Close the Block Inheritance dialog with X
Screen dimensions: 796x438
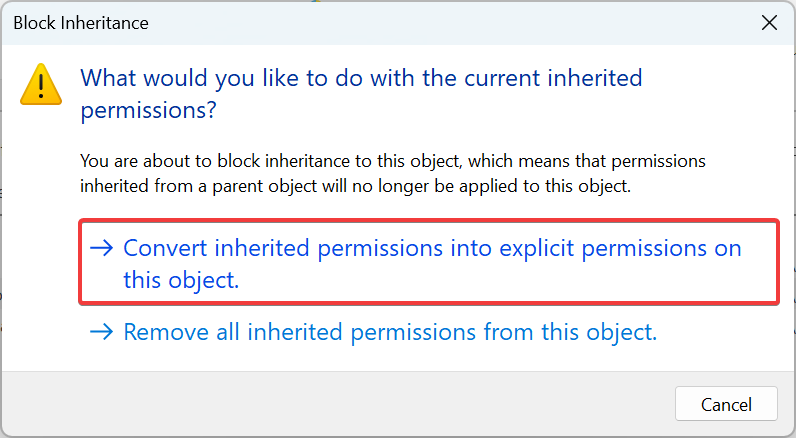pyautogui.click(x=769, y=23)
